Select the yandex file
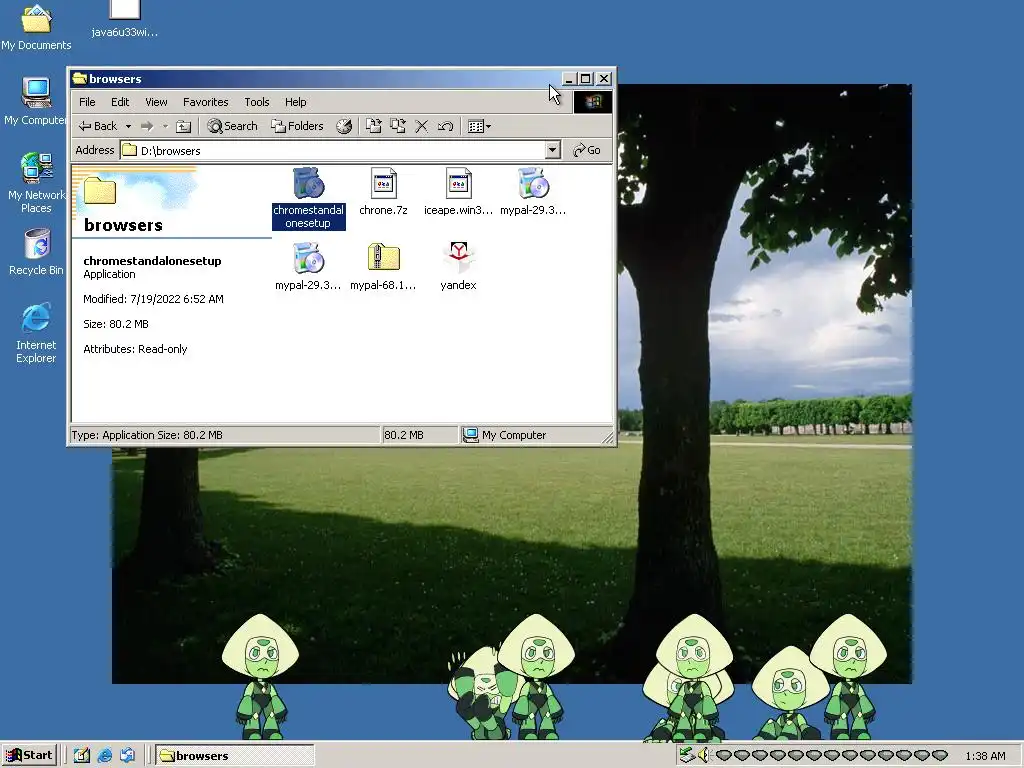This screenshot has height=768, width=1024. [458, 266]
